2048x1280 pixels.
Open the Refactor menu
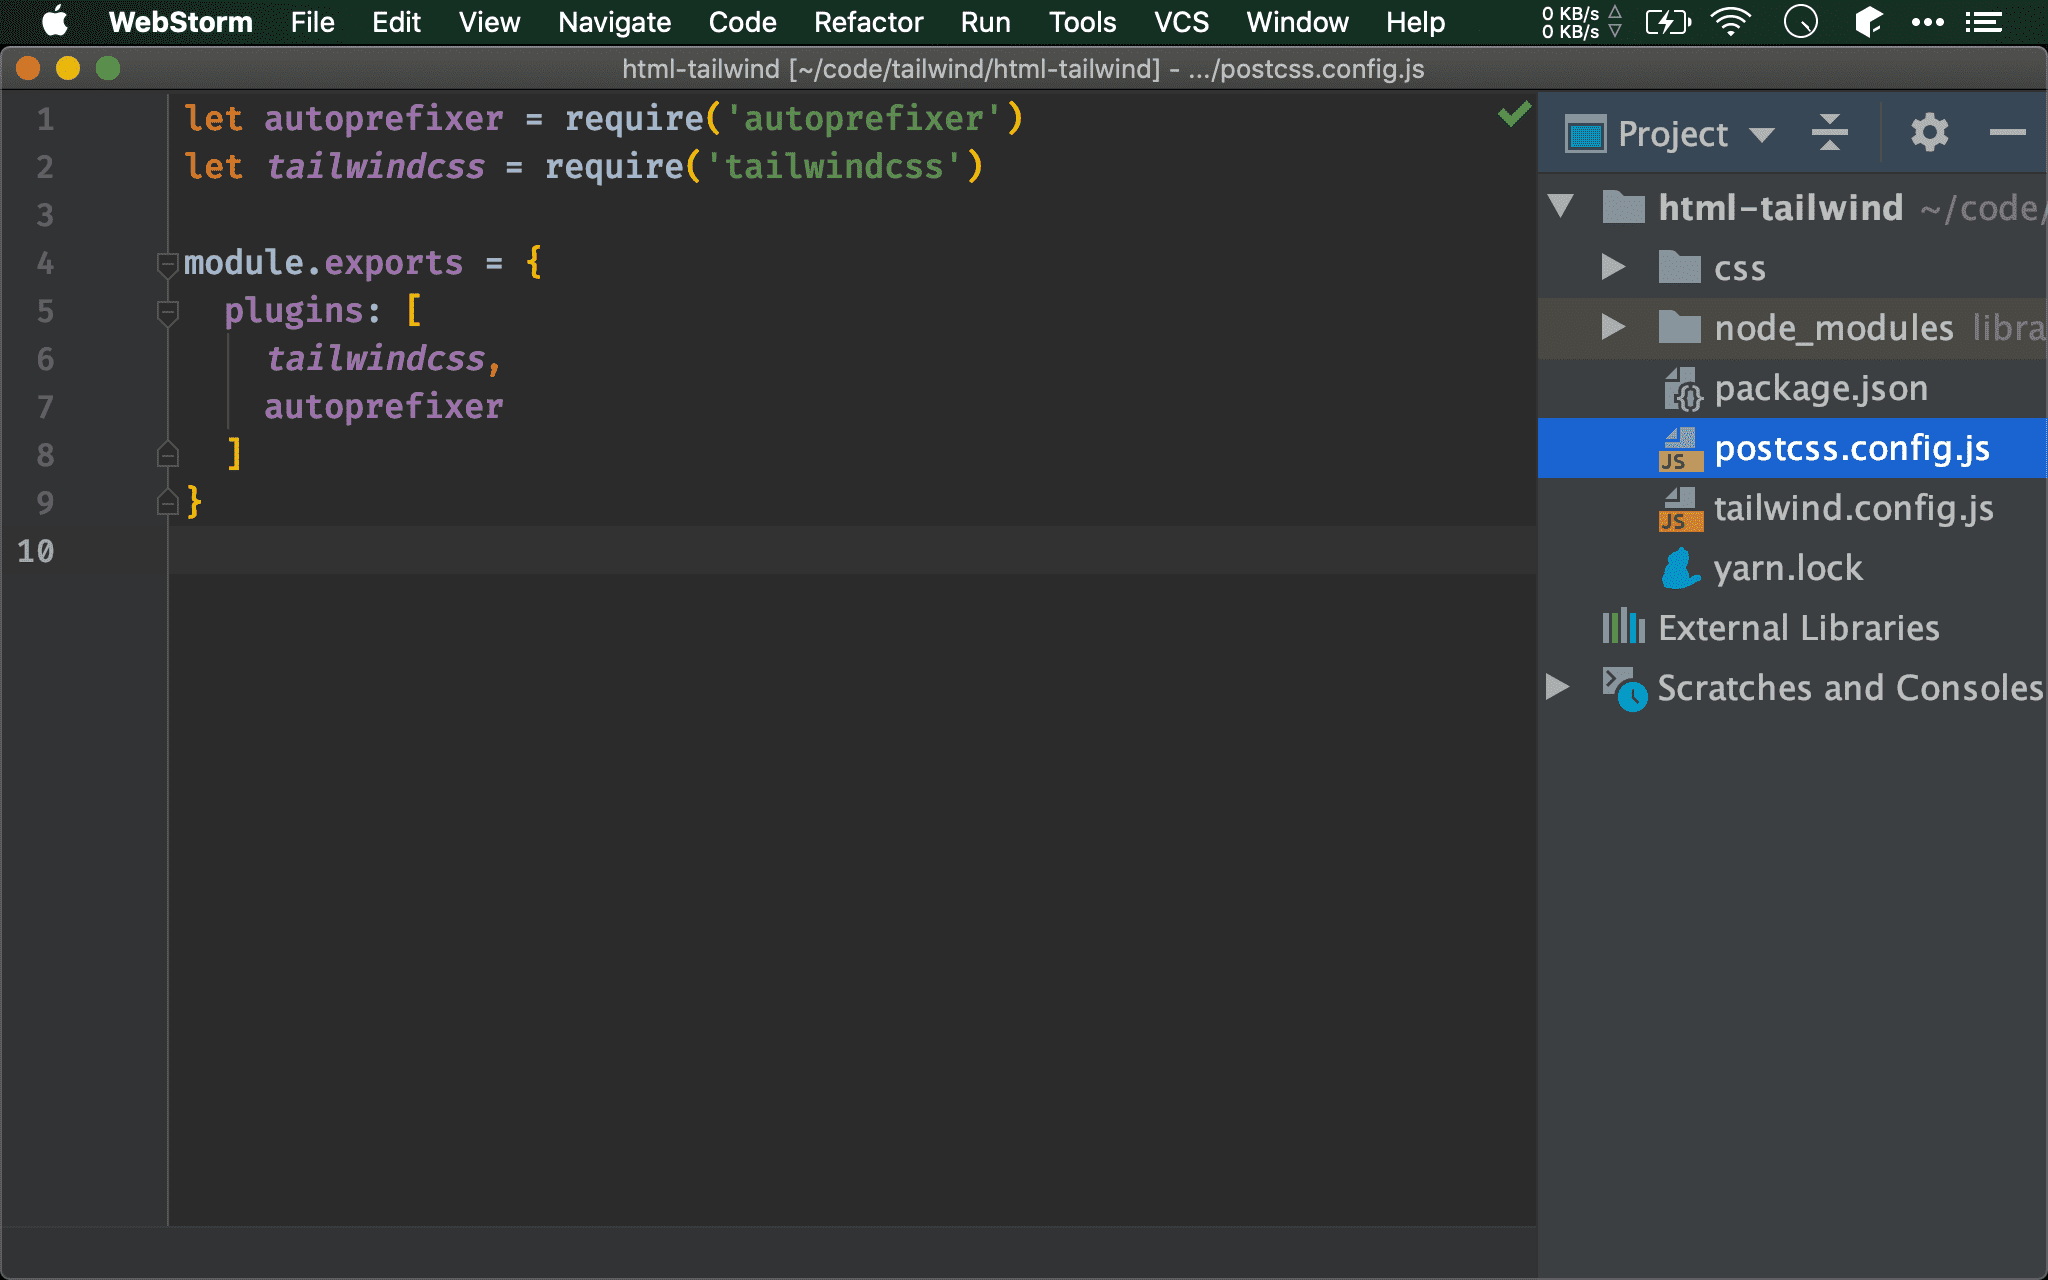pyautogui.click(x=868, y=22)
